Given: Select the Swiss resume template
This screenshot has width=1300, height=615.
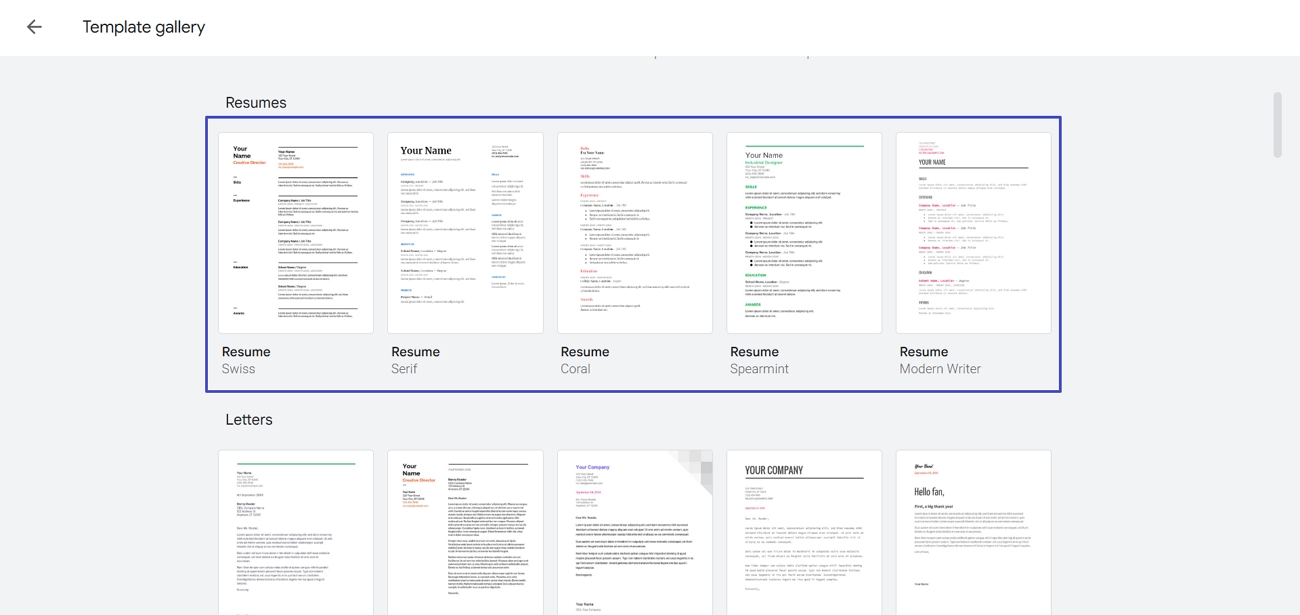Looking at the screenshot, I should (x=296, y=232).
